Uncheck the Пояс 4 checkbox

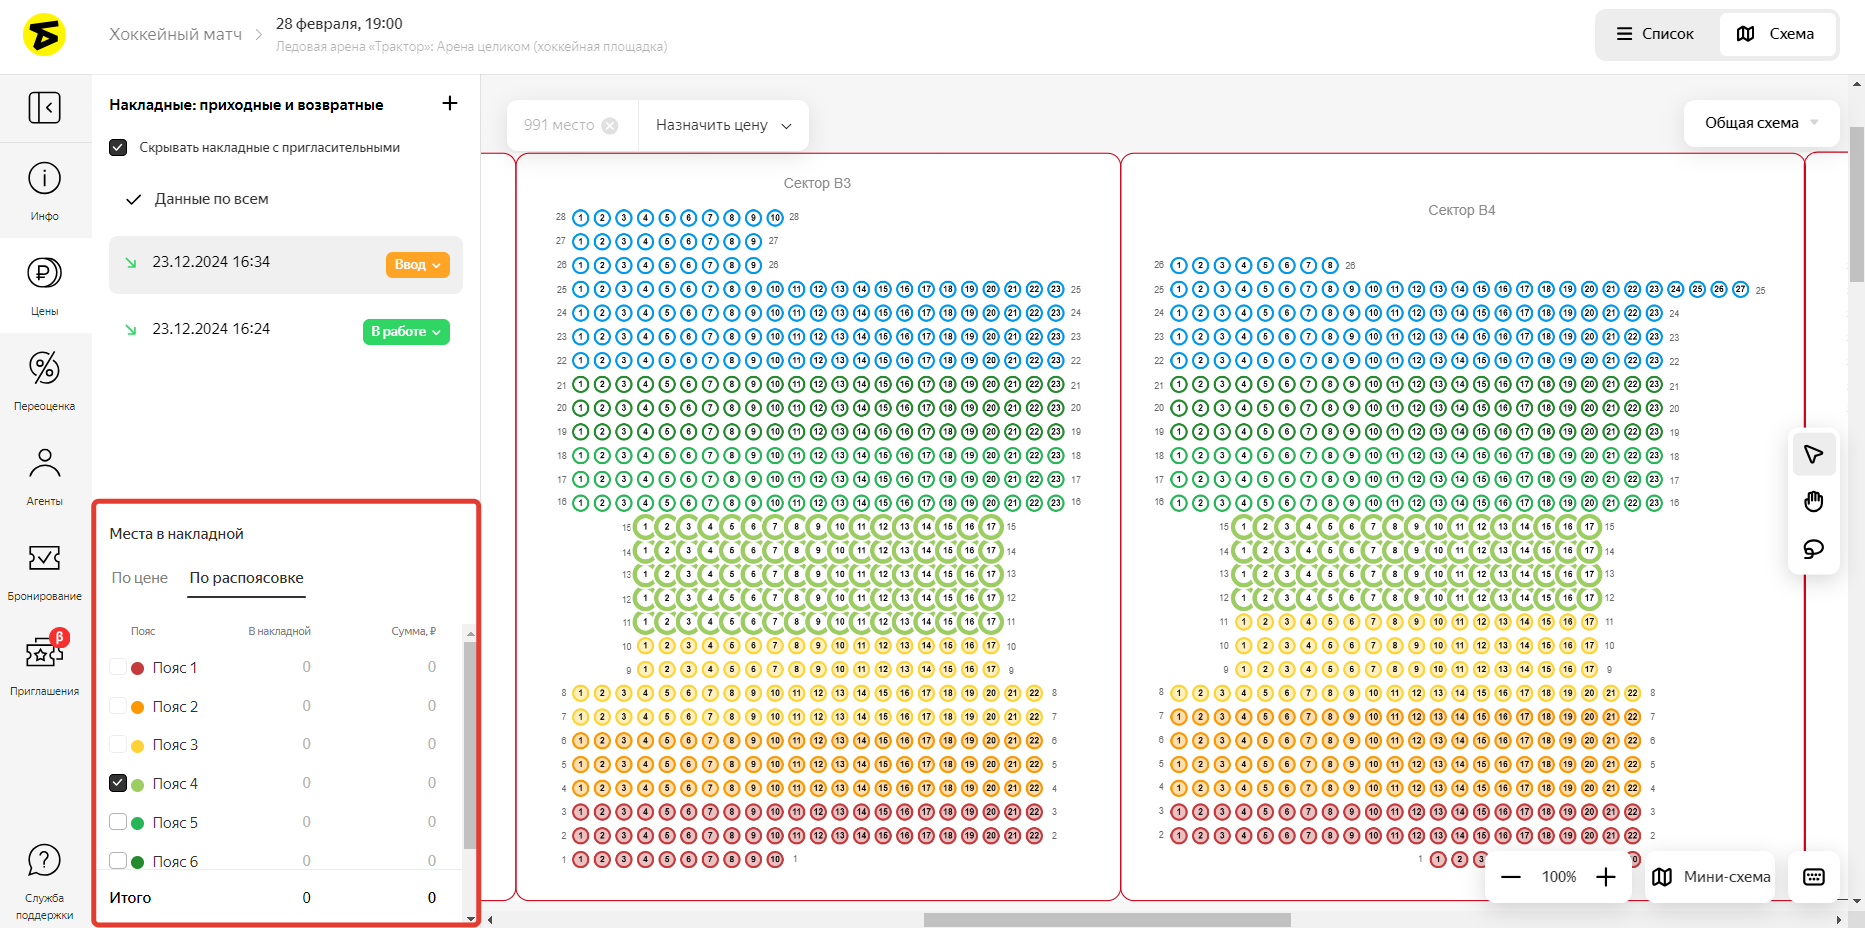click(118, 783)
